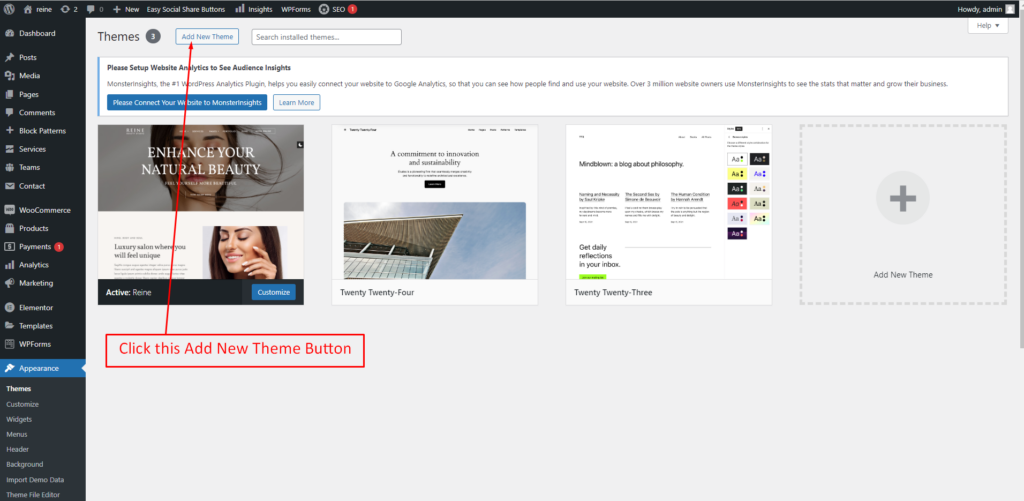The height and width of the screenshot is (501, 1024).
Task: Click the SEO gear icon in admin bar
Action: coord(324,9)
